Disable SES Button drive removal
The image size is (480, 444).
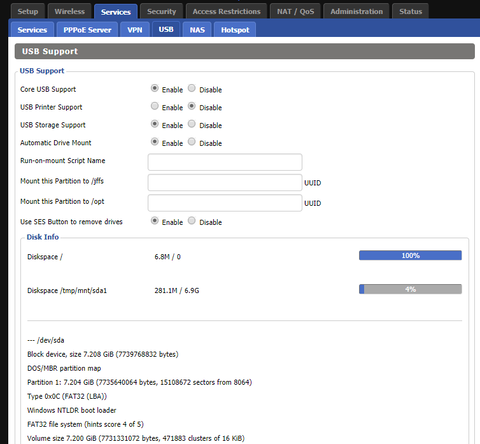(192, 221)
